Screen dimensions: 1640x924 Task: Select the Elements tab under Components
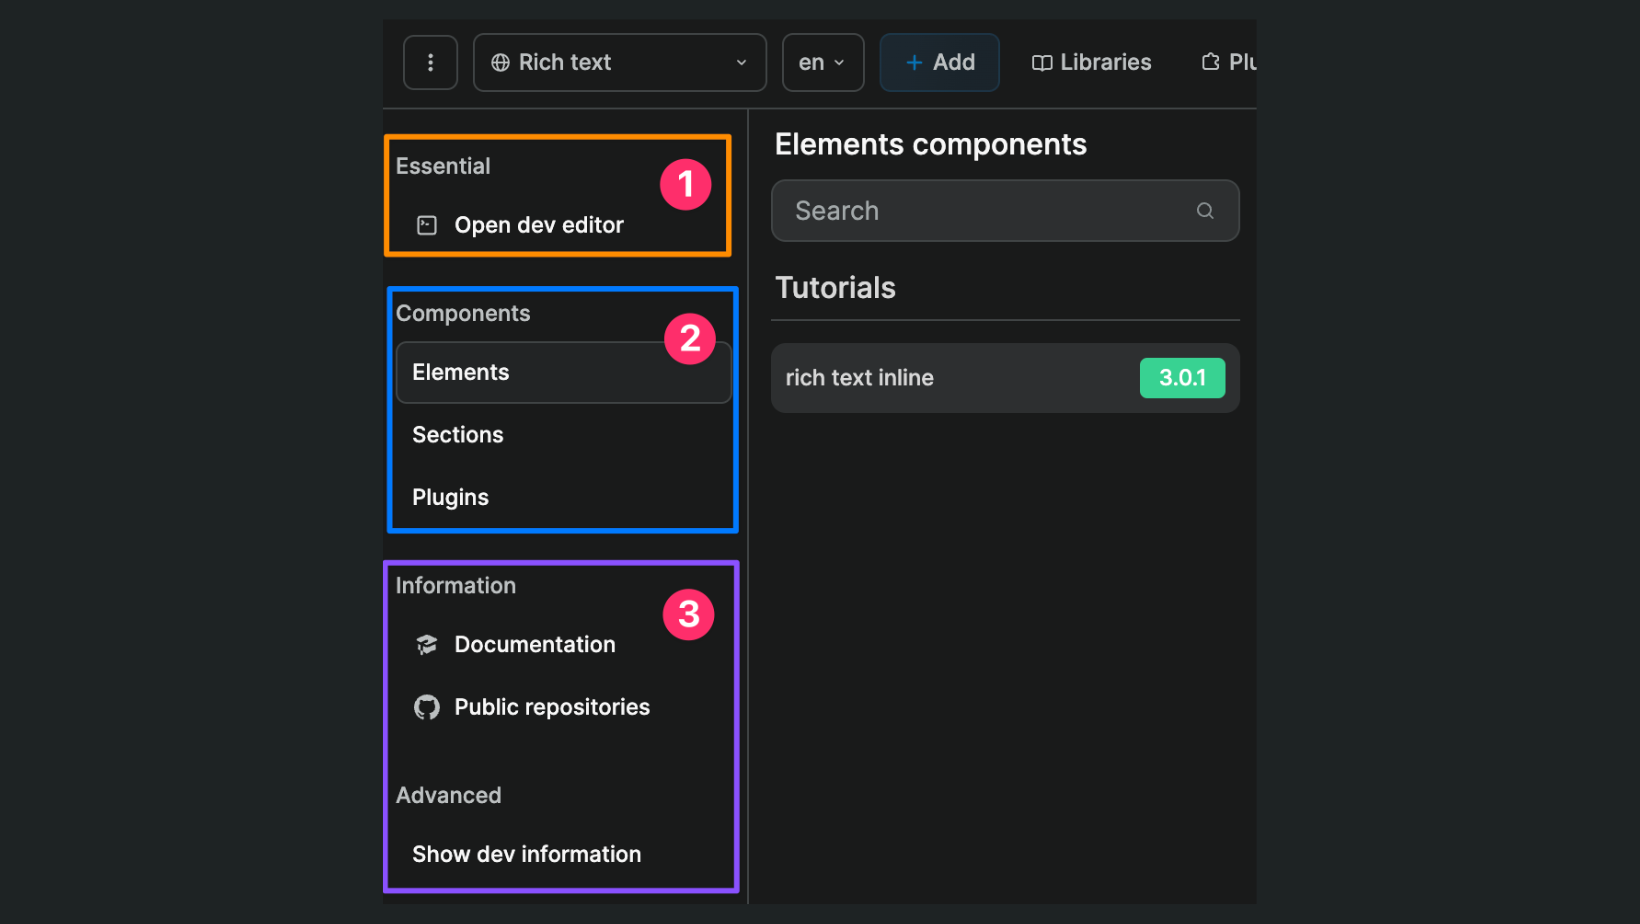(x=461, y=372)
